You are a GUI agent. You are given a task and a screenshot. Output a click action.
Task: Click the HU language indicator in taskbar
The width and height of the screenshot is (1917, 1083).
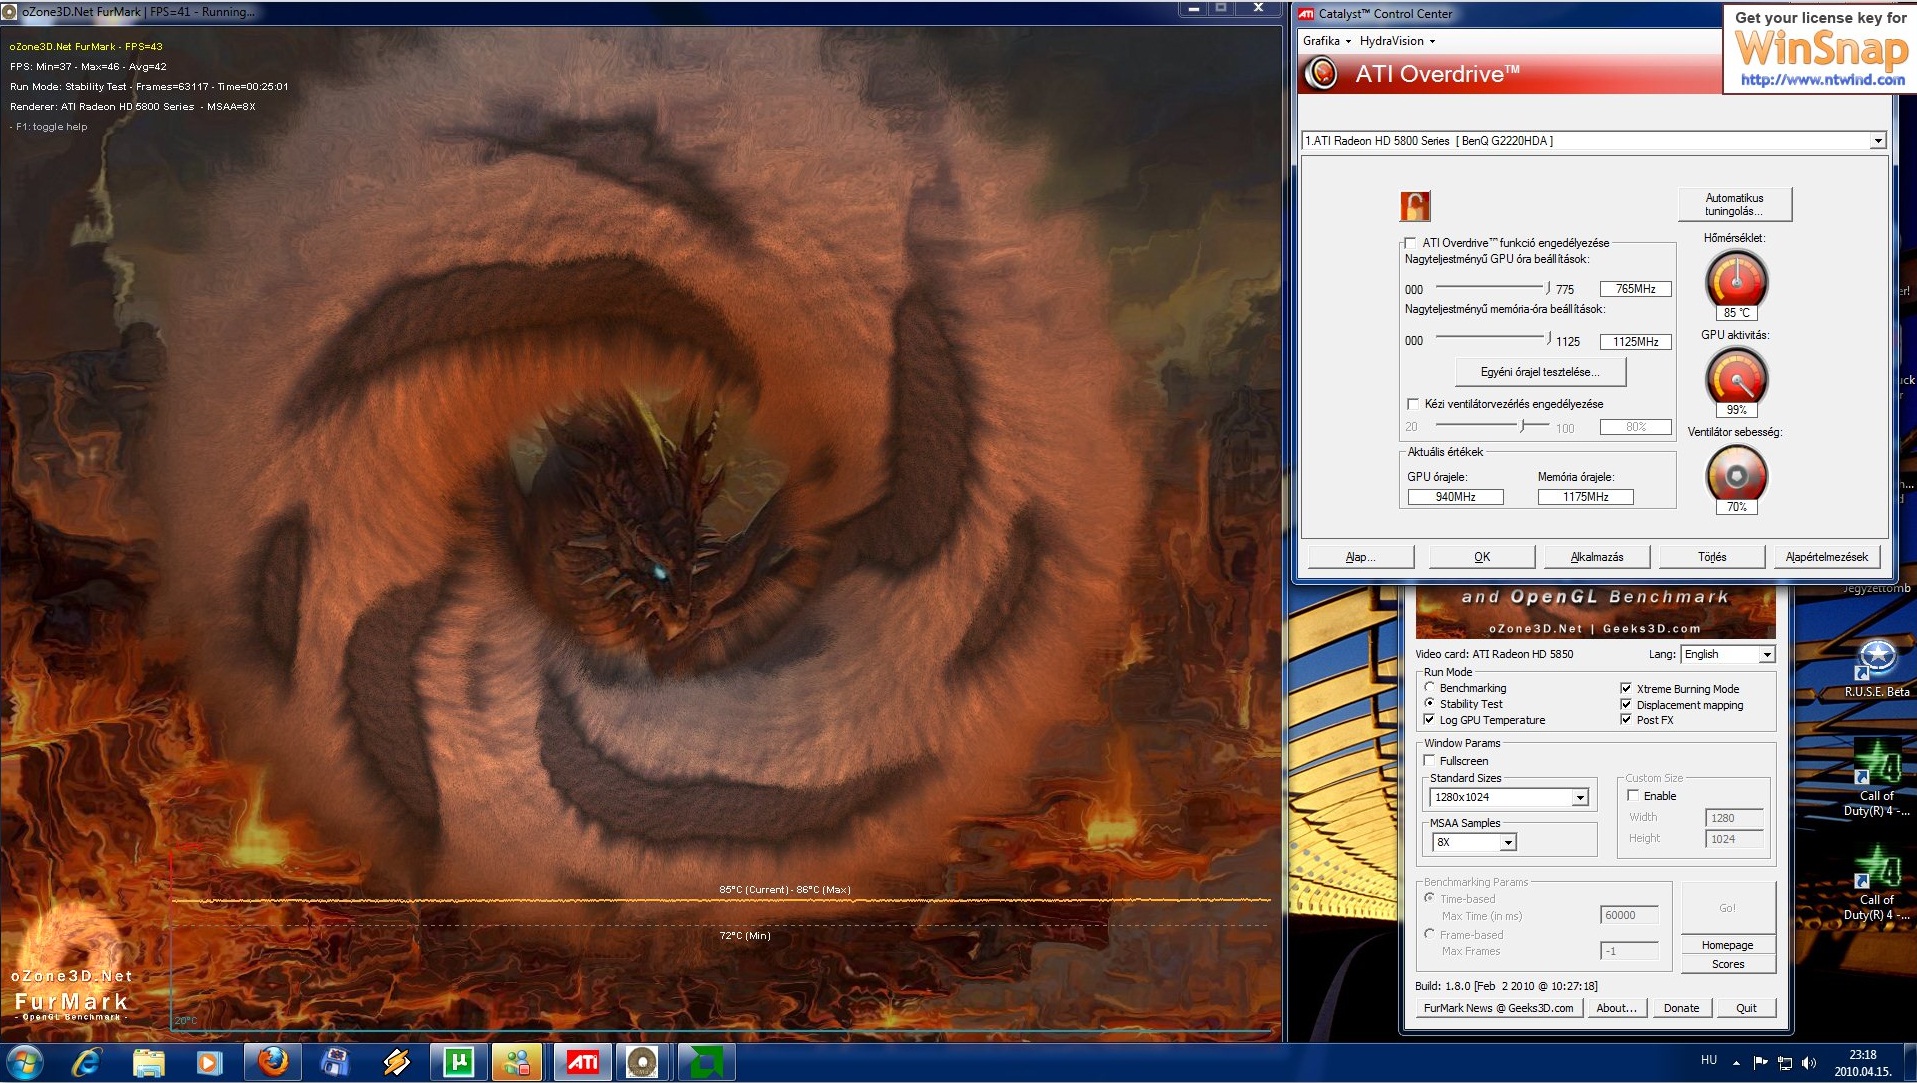(1709, 1060)
